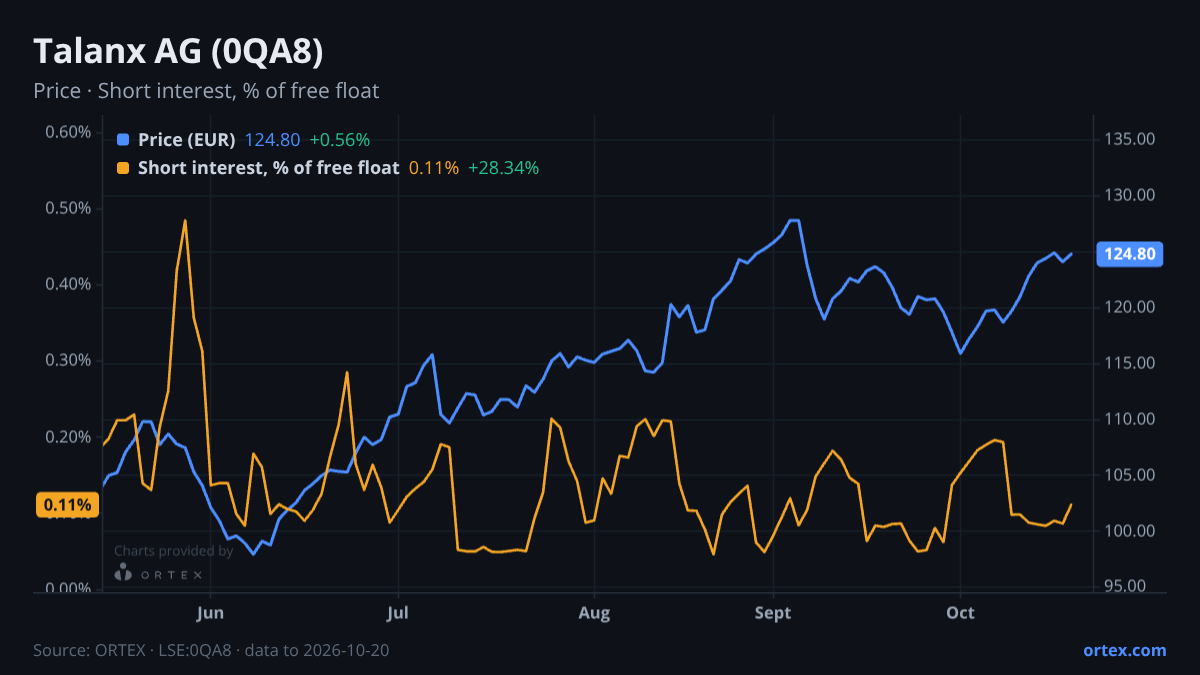Click the blue Price legend swatch
The height and width of the screenshot is (675, 1200).
(x=123, y=140)
